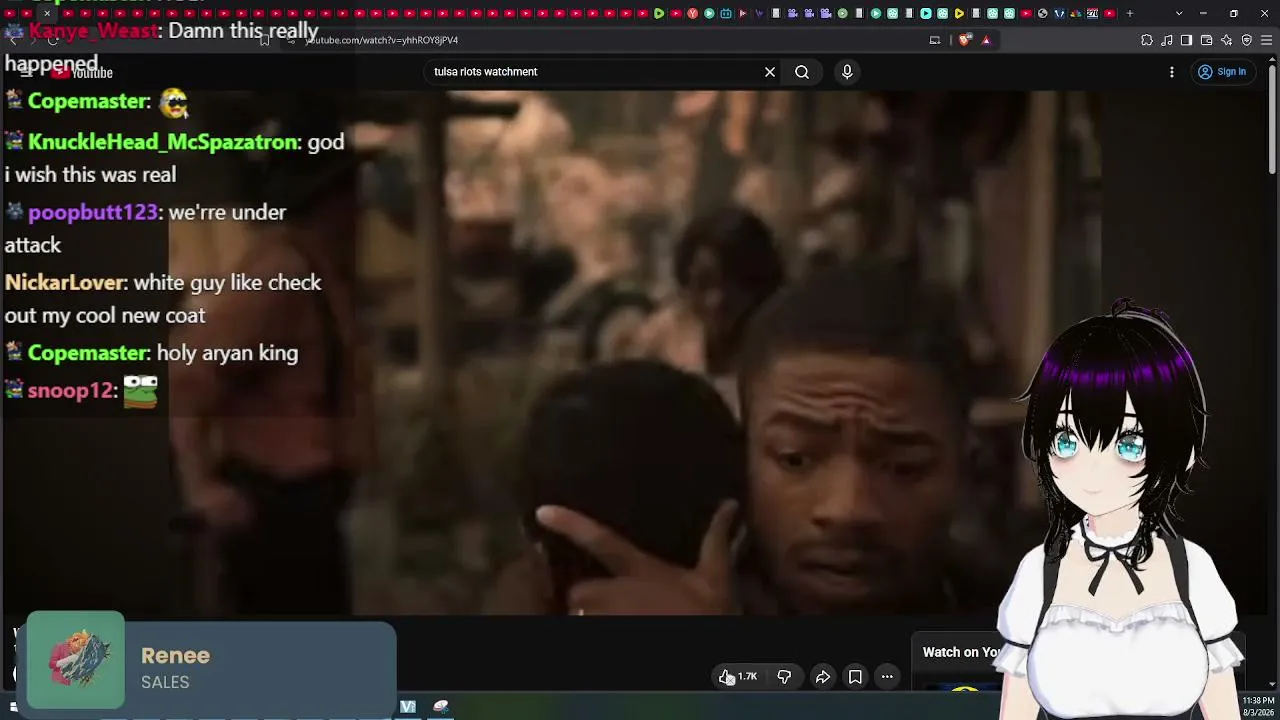Open a new browser tab with plus button
The width and height of the screenshot is (1280, 720).
pyautogui.click(x=1130, y=13)
